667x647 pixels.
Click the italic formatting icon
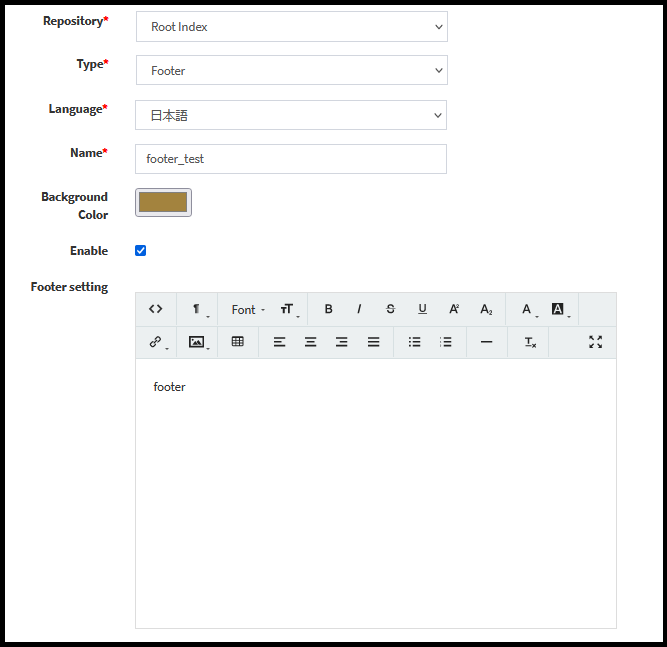(359, 310)
